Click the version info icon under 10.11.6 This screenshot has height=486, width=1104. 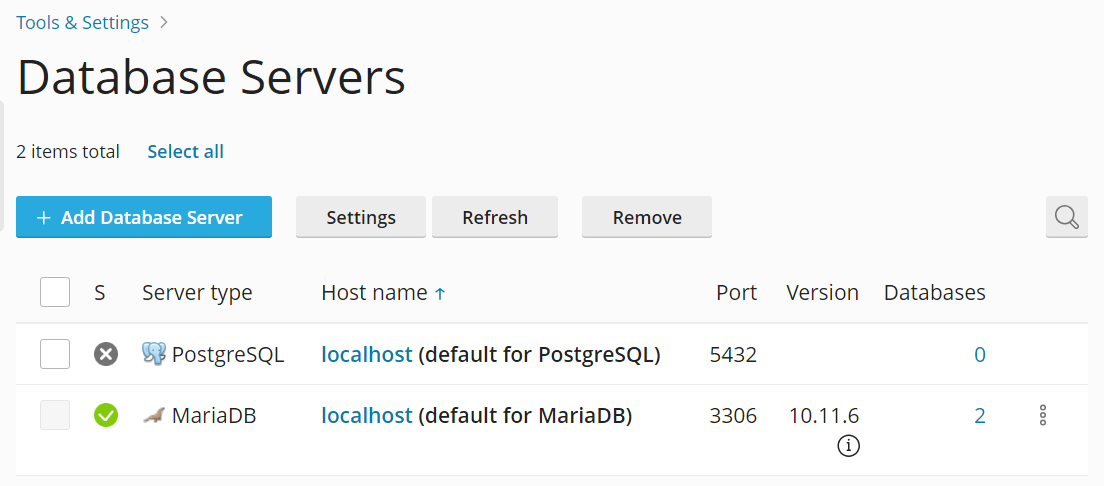848,446
